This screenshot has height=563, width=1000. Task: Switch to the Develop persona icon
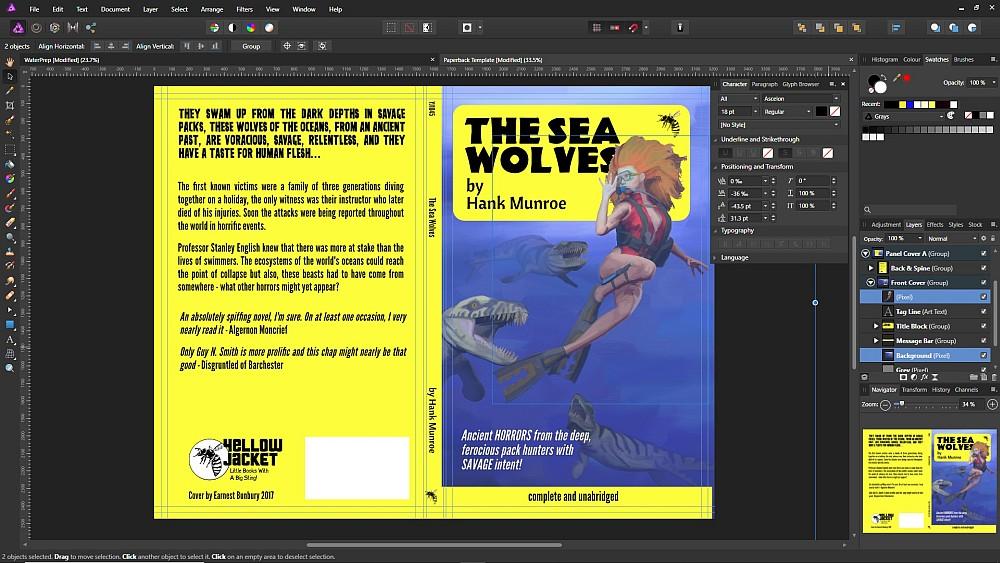pyautogui.click(x=55, y=27)
